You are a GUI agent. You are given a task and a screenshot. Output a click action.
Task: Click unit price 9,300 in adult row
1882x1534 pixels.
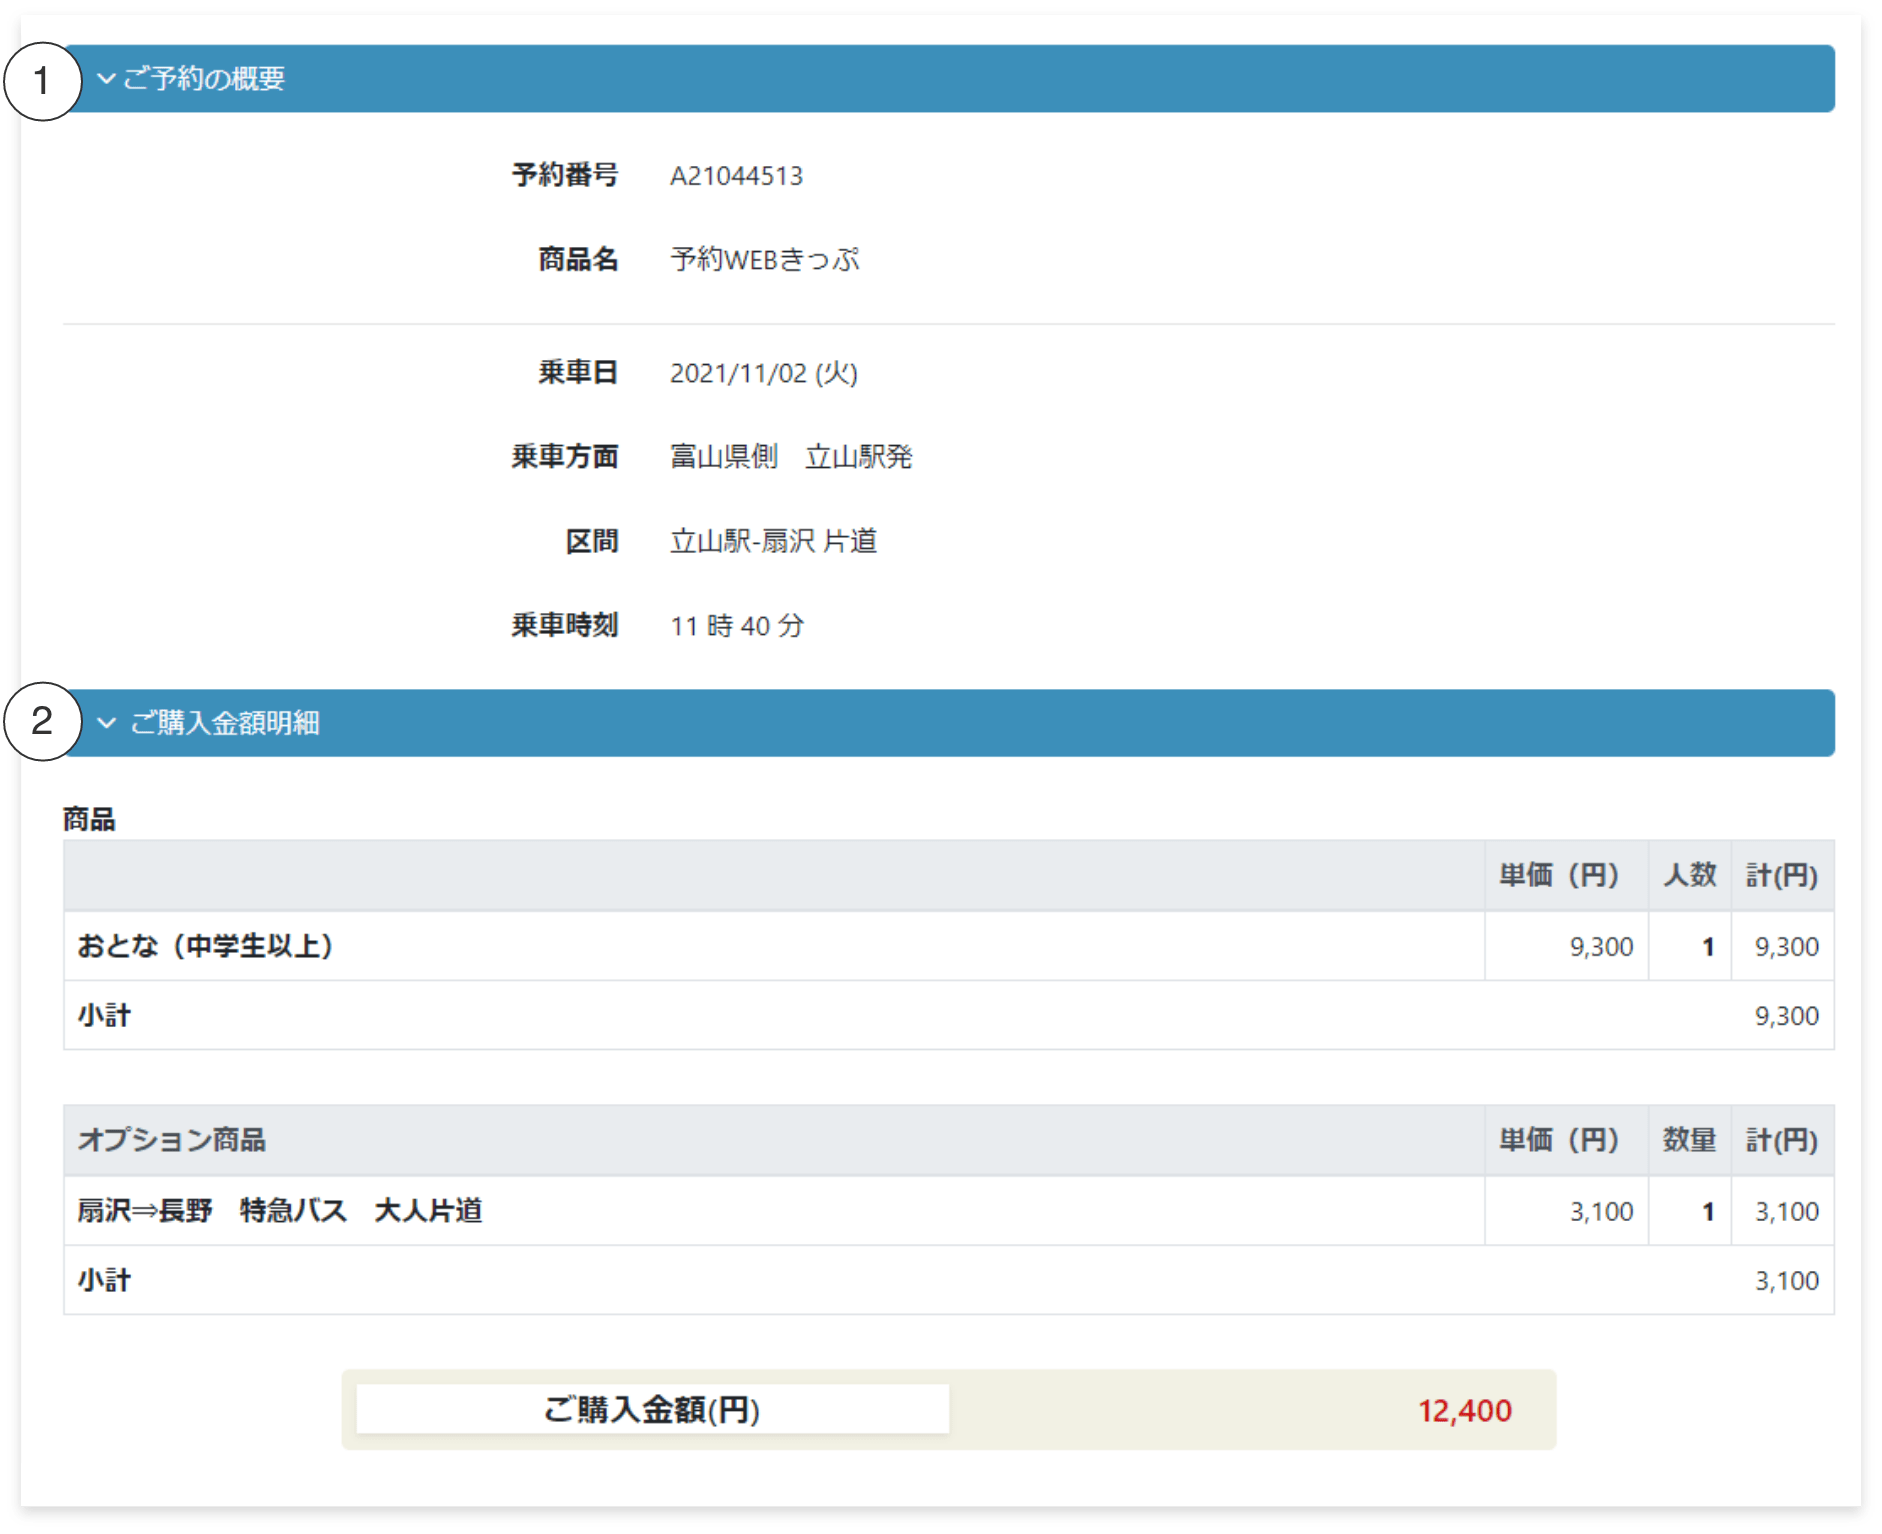[1601, 947]
